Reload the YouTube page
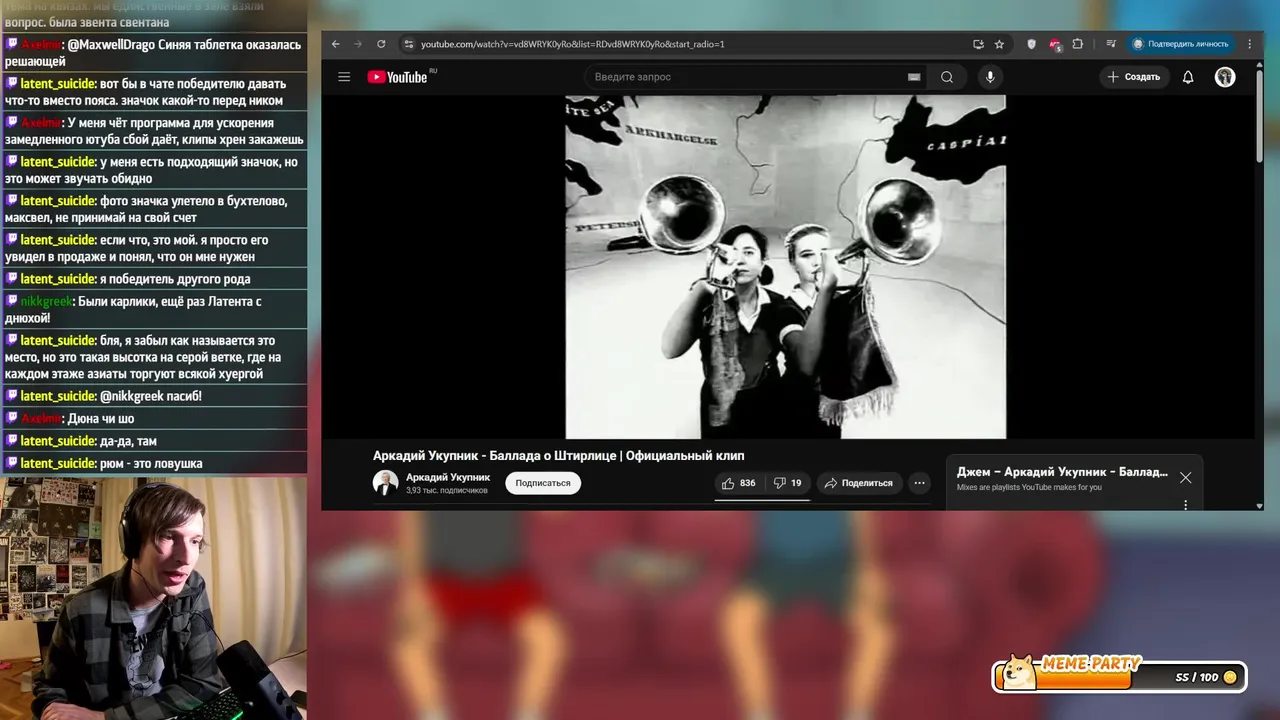 pyautogui.click(x=381, y=44)
